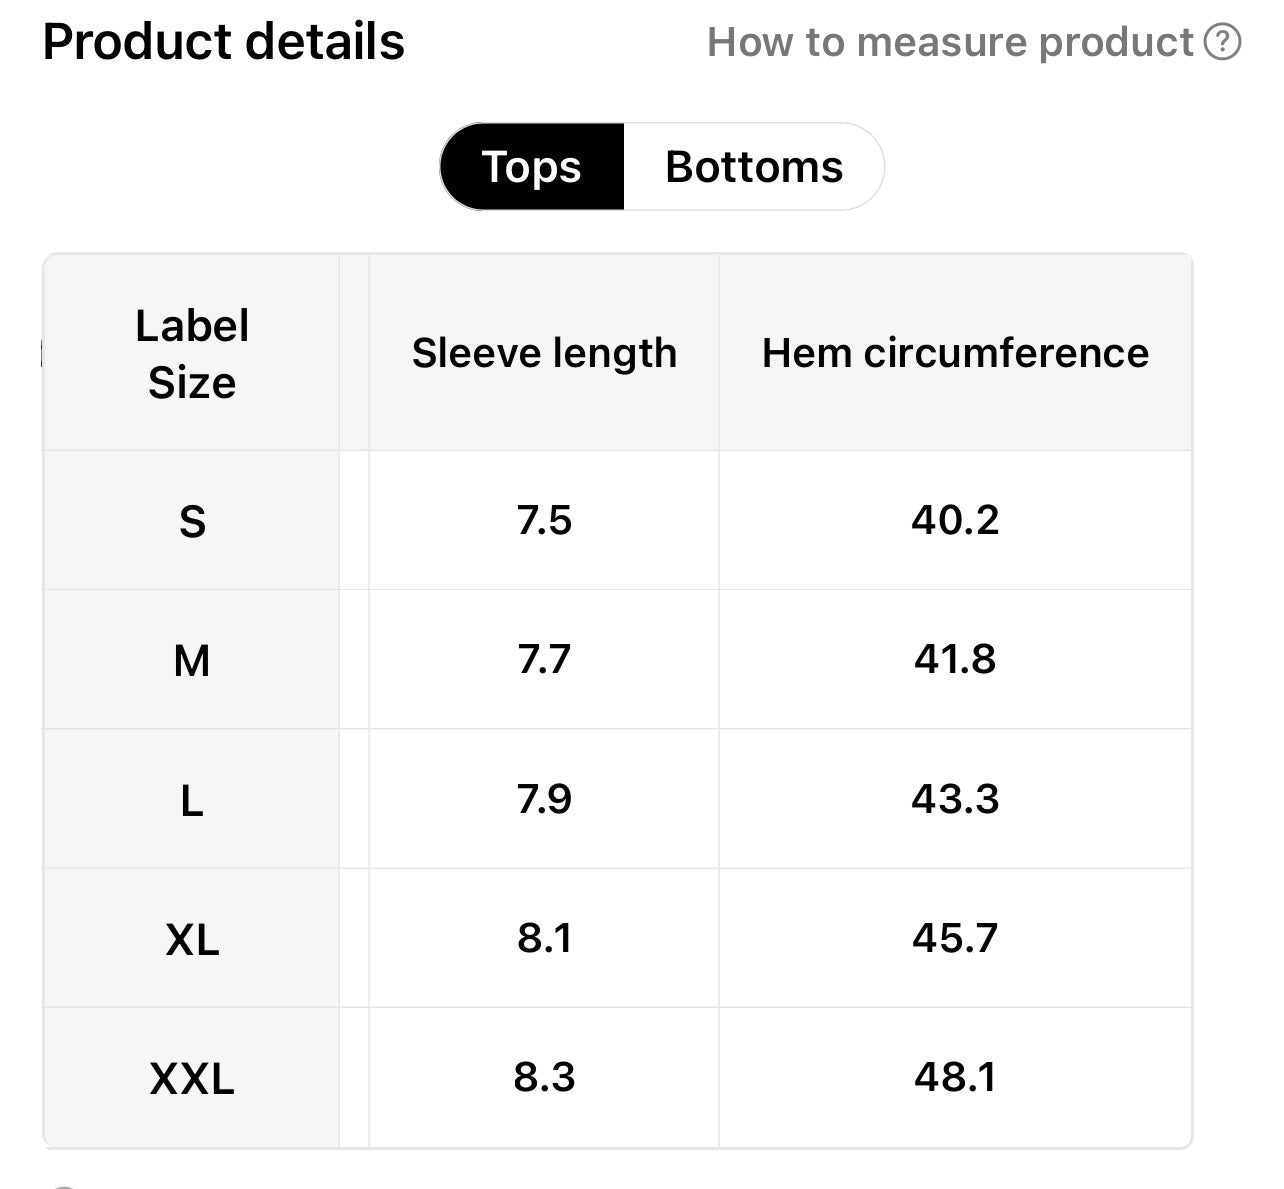Click the Product details heading

(224, 42)
